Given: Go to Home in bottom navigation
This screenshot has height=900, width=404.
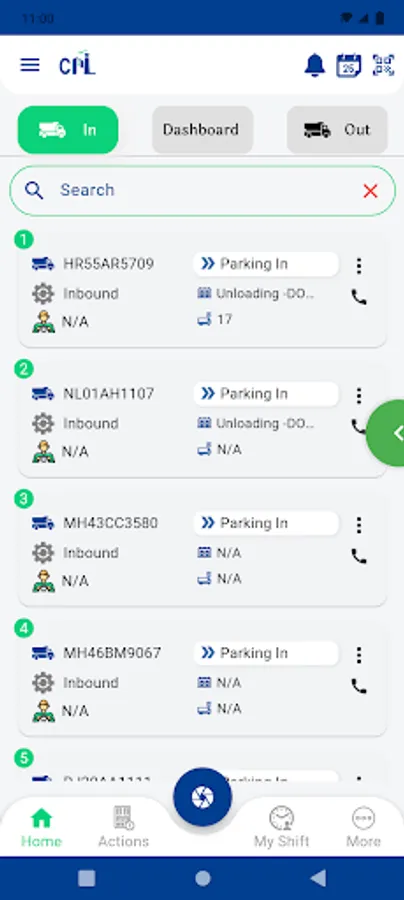Looking at the screenshot, I should (x=41, y=827).
